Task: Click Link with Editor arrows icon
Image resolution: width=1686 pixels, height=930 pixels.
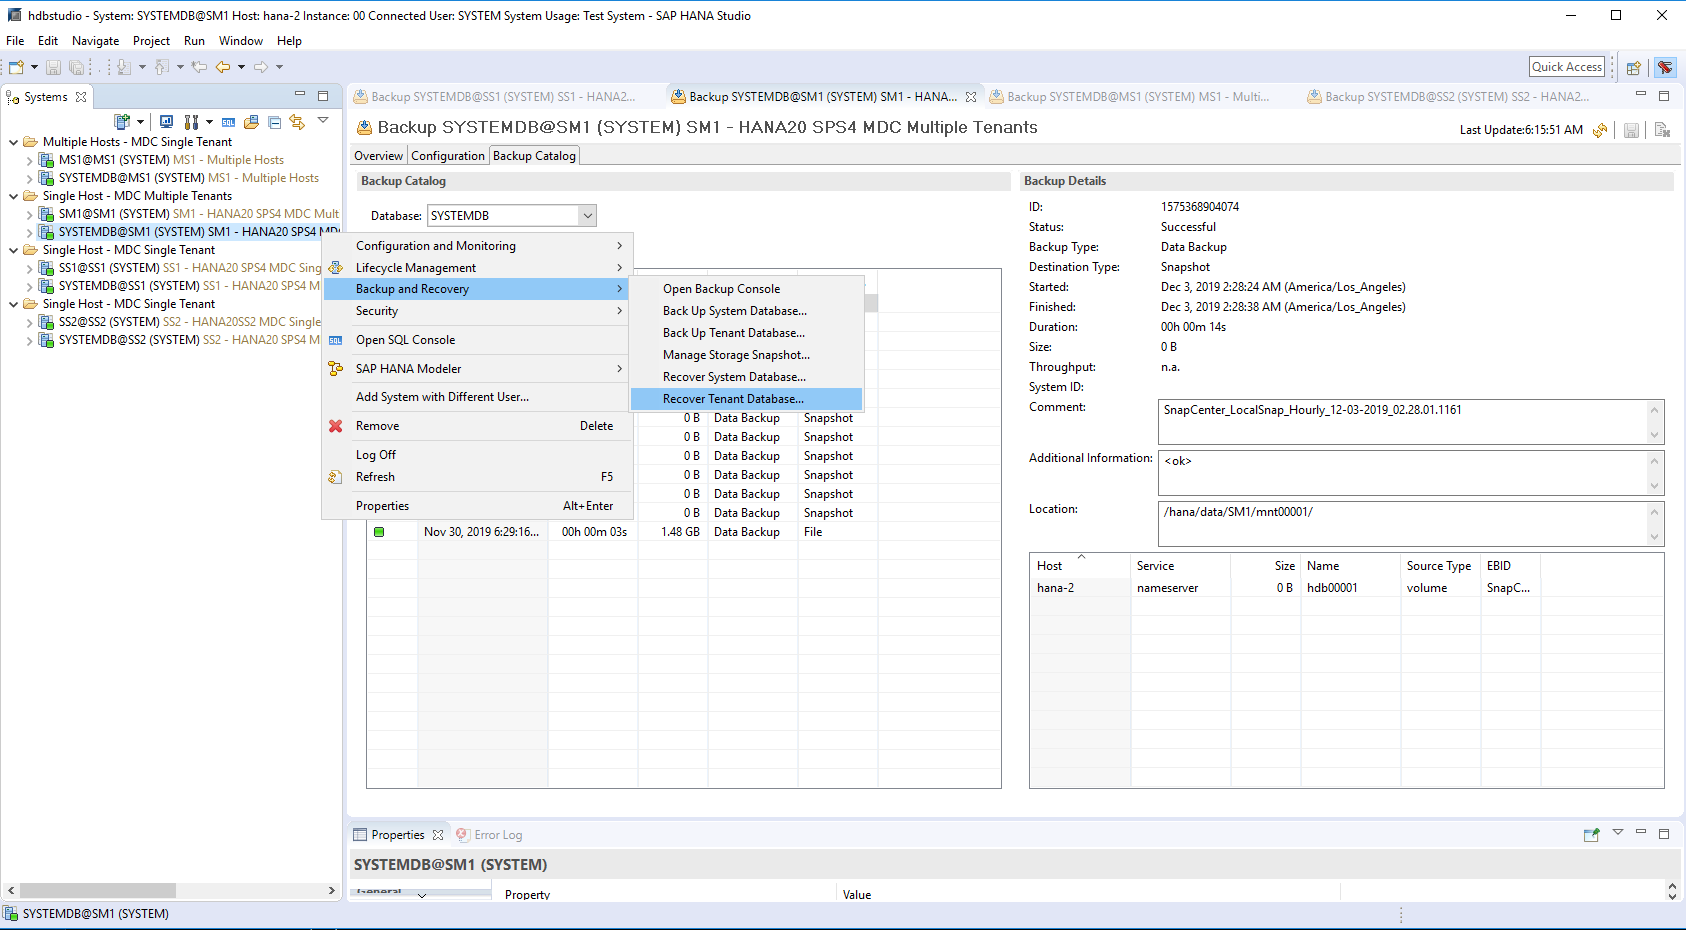Action: tap(297, 122)
